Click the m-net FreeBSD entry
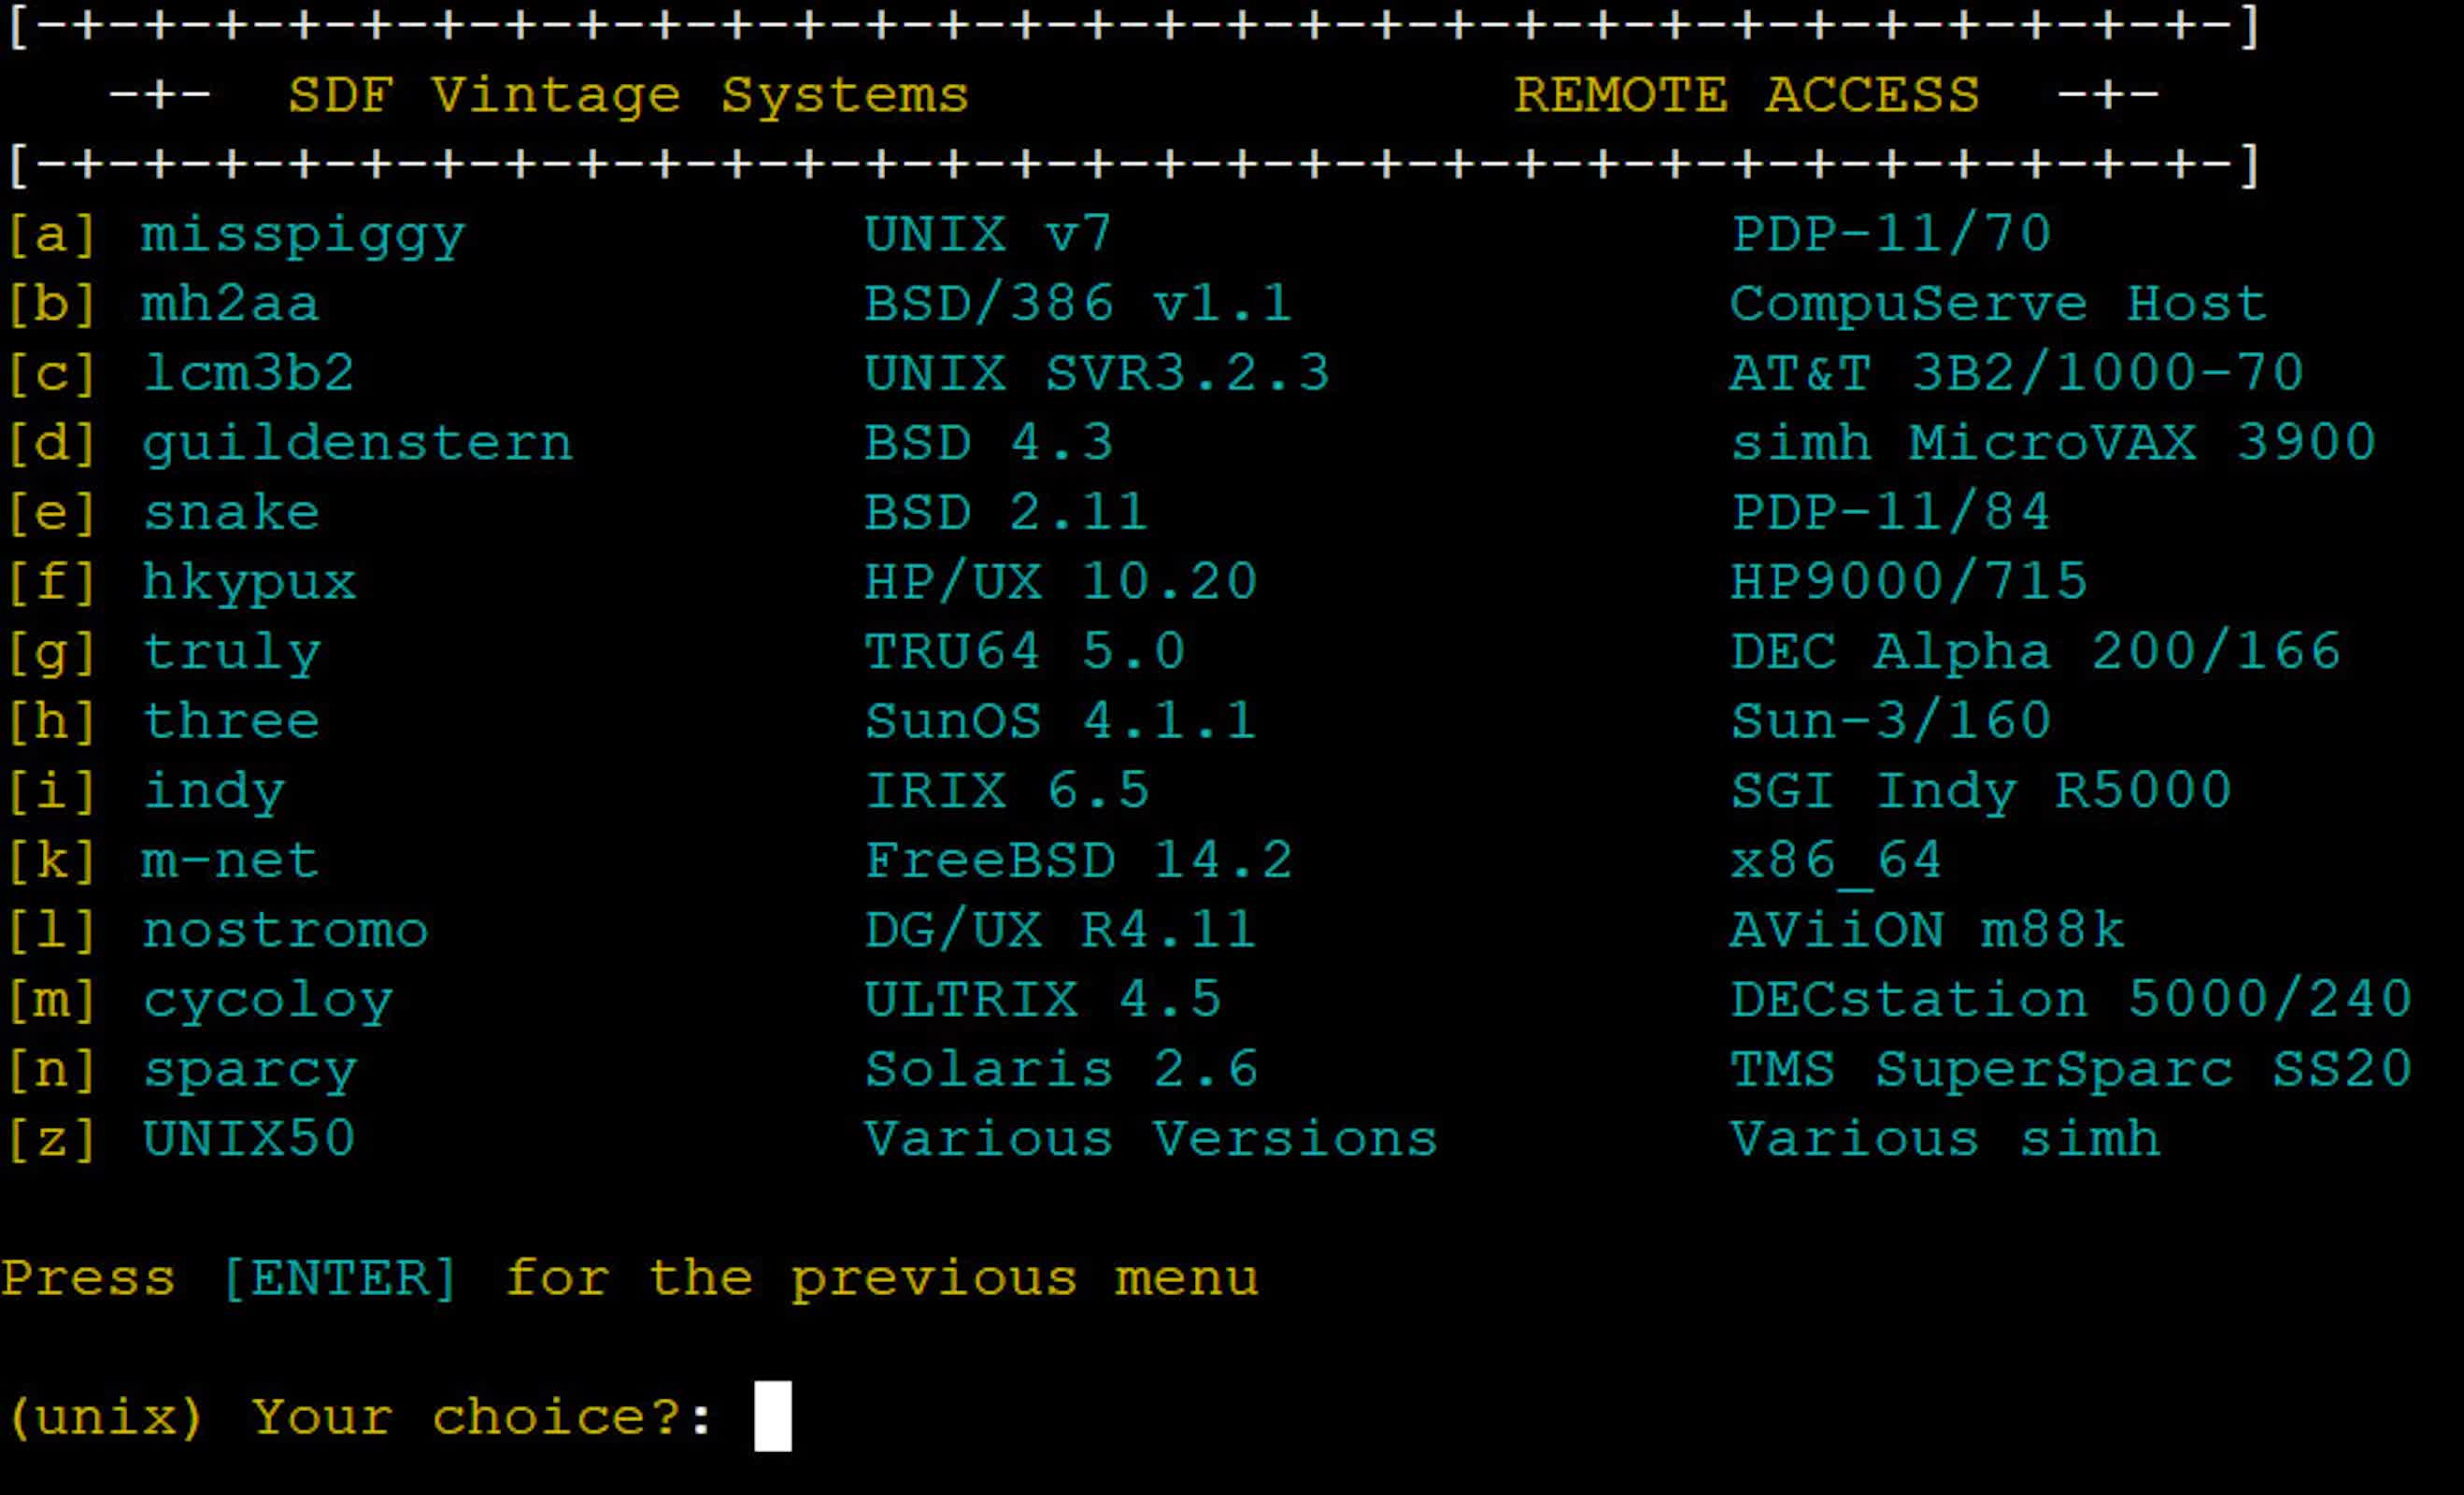The image size is (2464, 1495). point(230,861)
